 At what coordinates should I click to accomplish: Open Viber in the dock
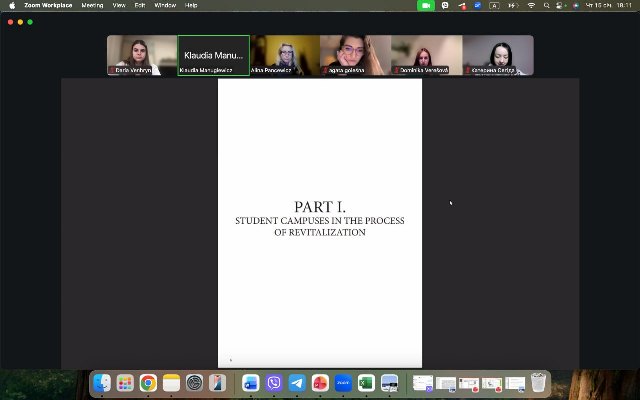pos(274,383)
